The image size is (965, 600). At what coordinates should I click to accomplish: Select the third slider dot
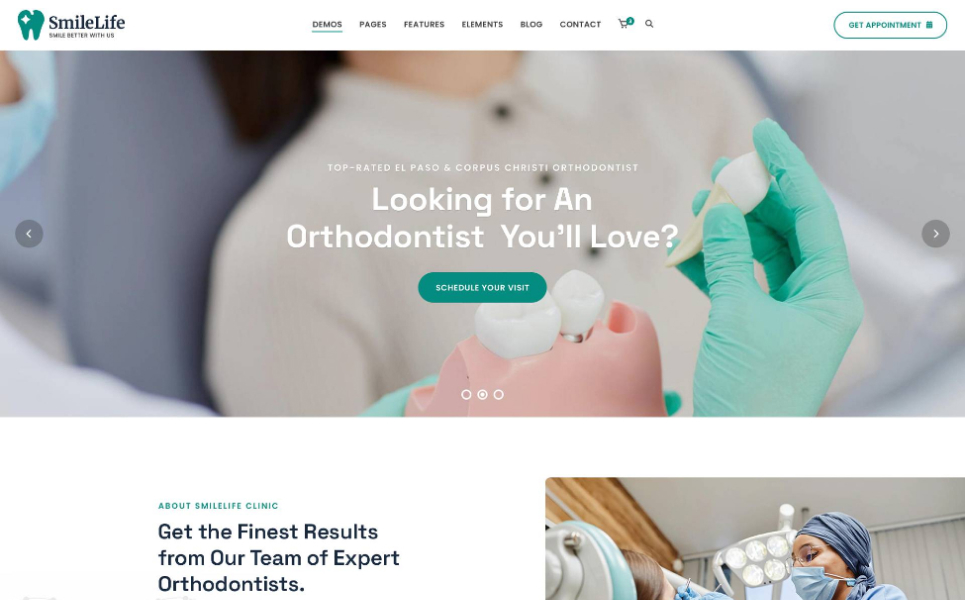[499, 394]
